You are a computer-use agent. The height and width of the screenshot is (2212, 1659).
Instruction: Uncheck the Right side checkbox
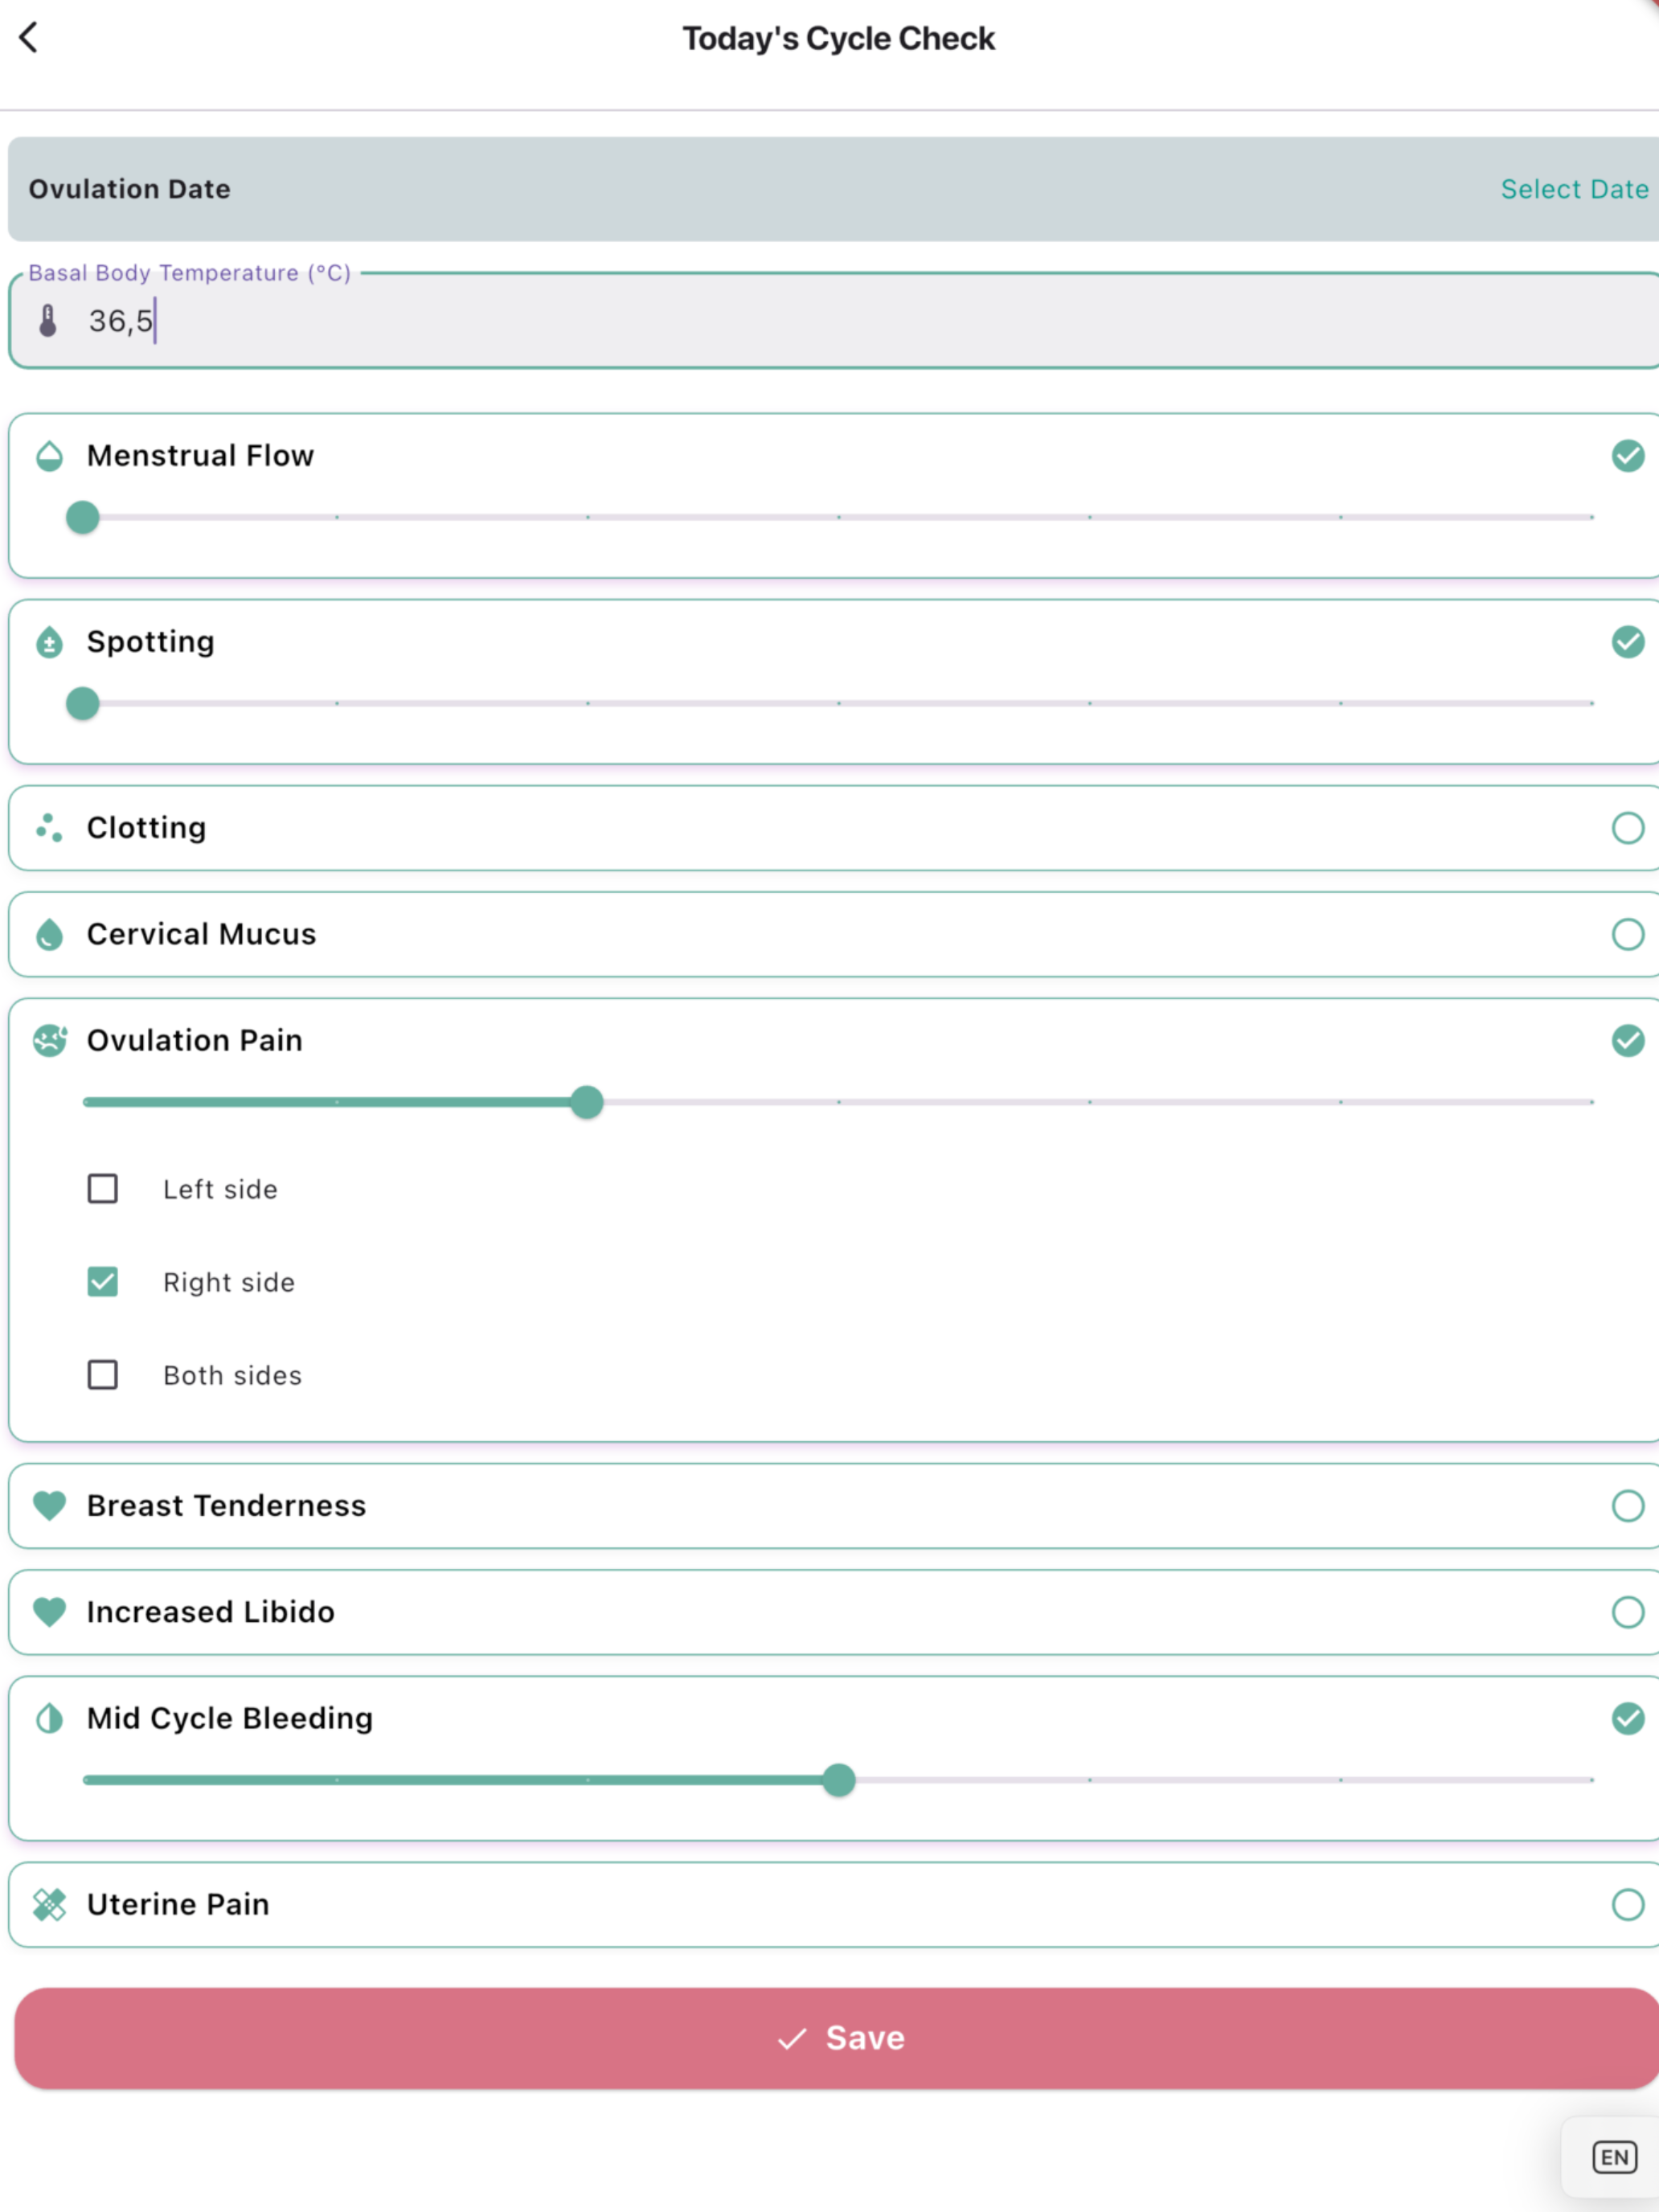[103, 1282]
